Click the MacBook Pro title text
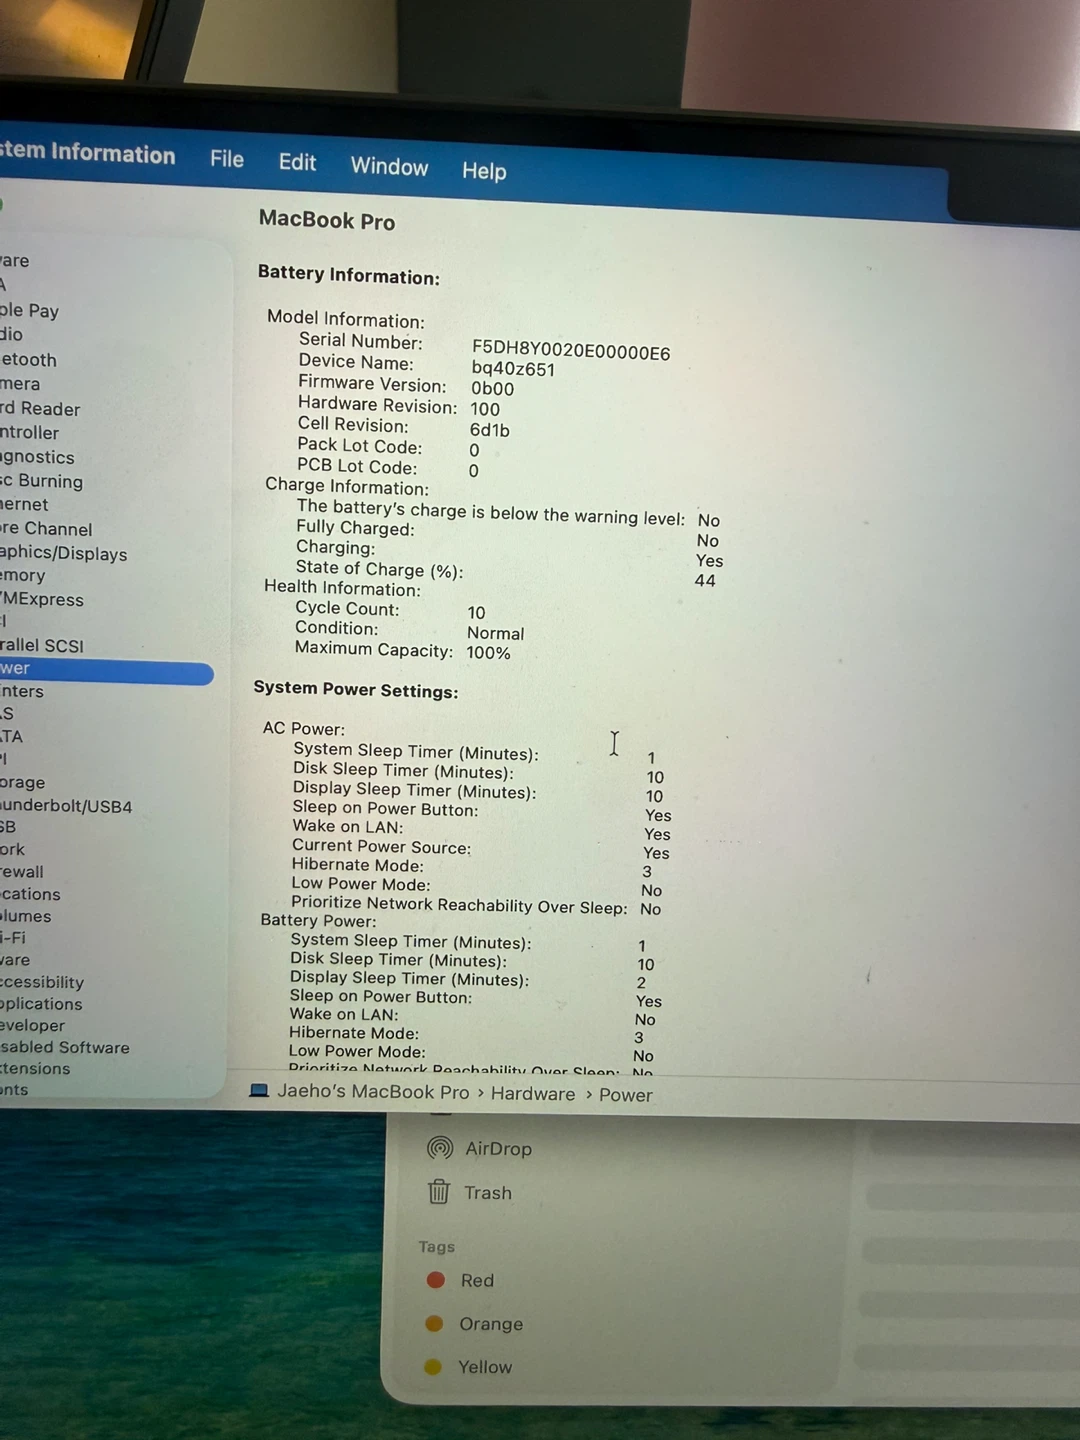This screenshot has height=1440, width=1080. (327, 220)
